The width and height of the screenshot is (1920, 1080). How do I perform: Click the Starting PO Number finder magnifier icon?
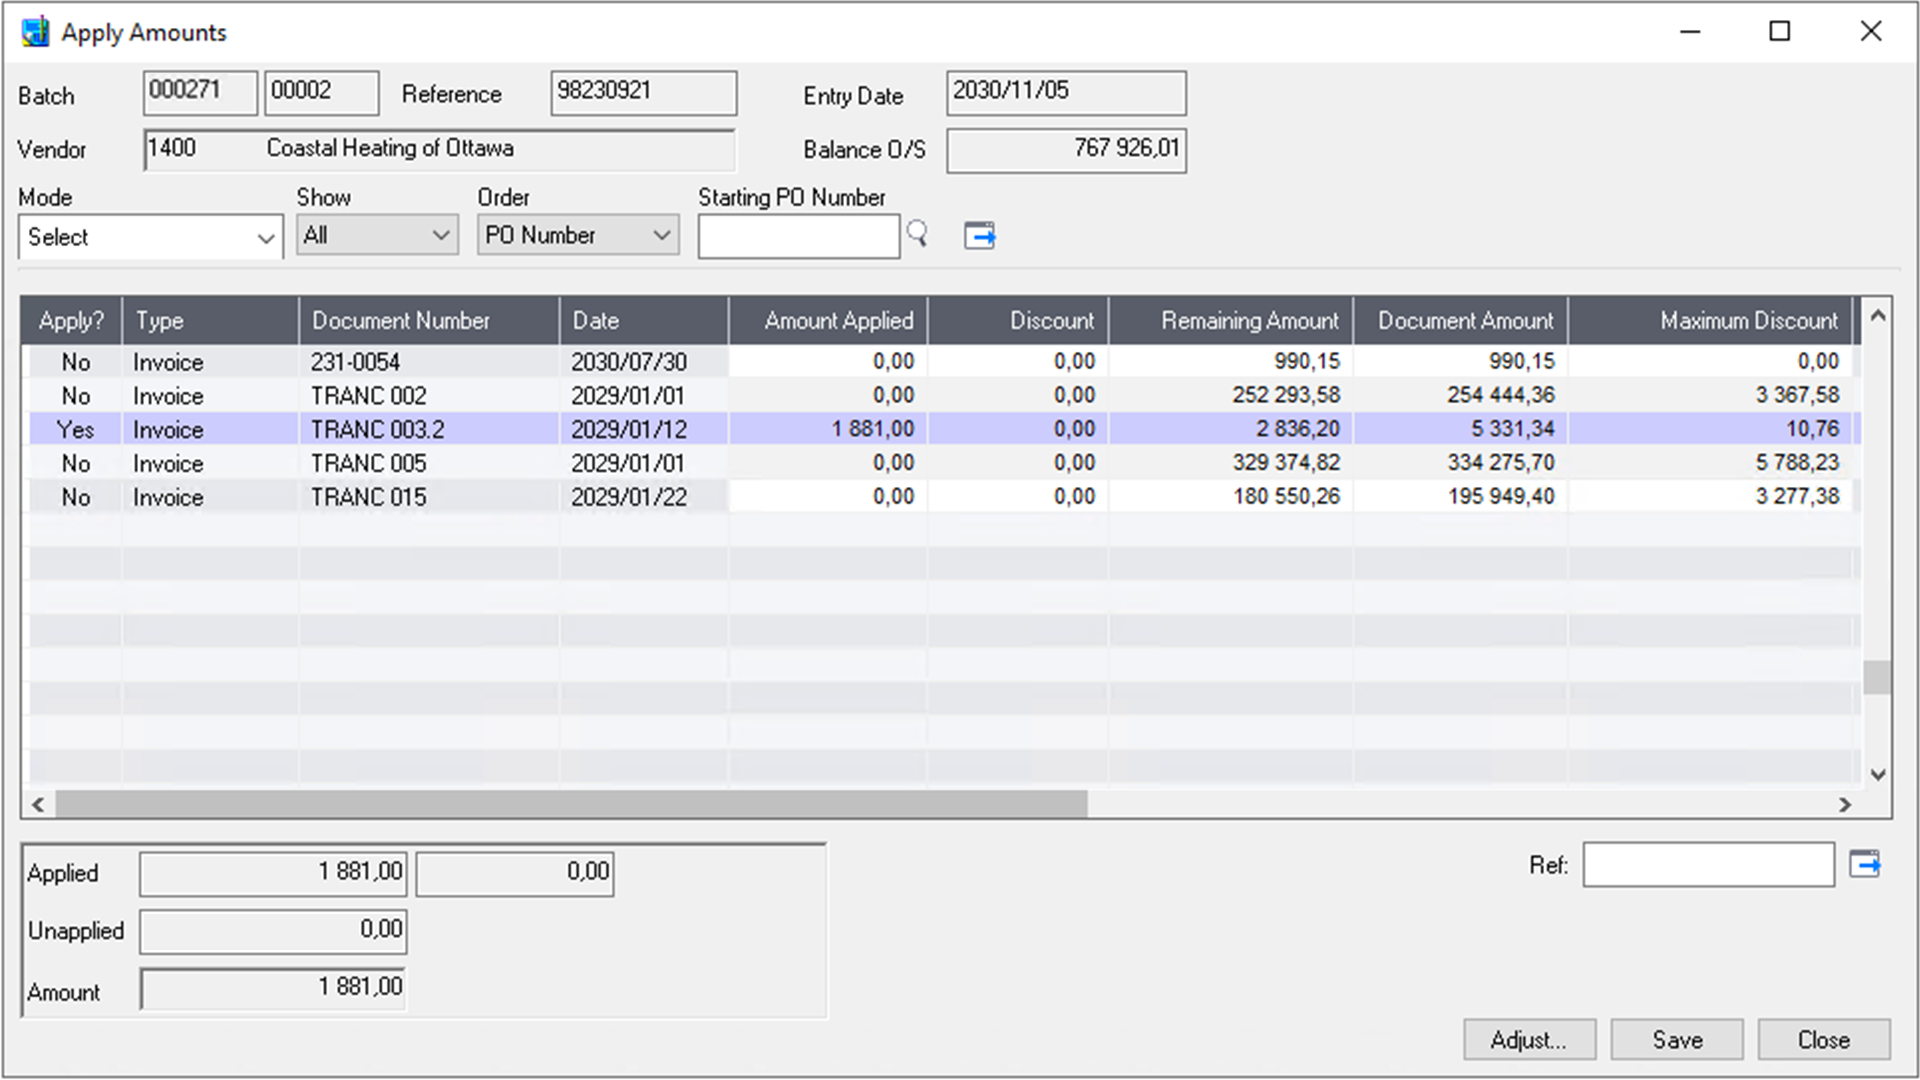(x=917, y=235)
